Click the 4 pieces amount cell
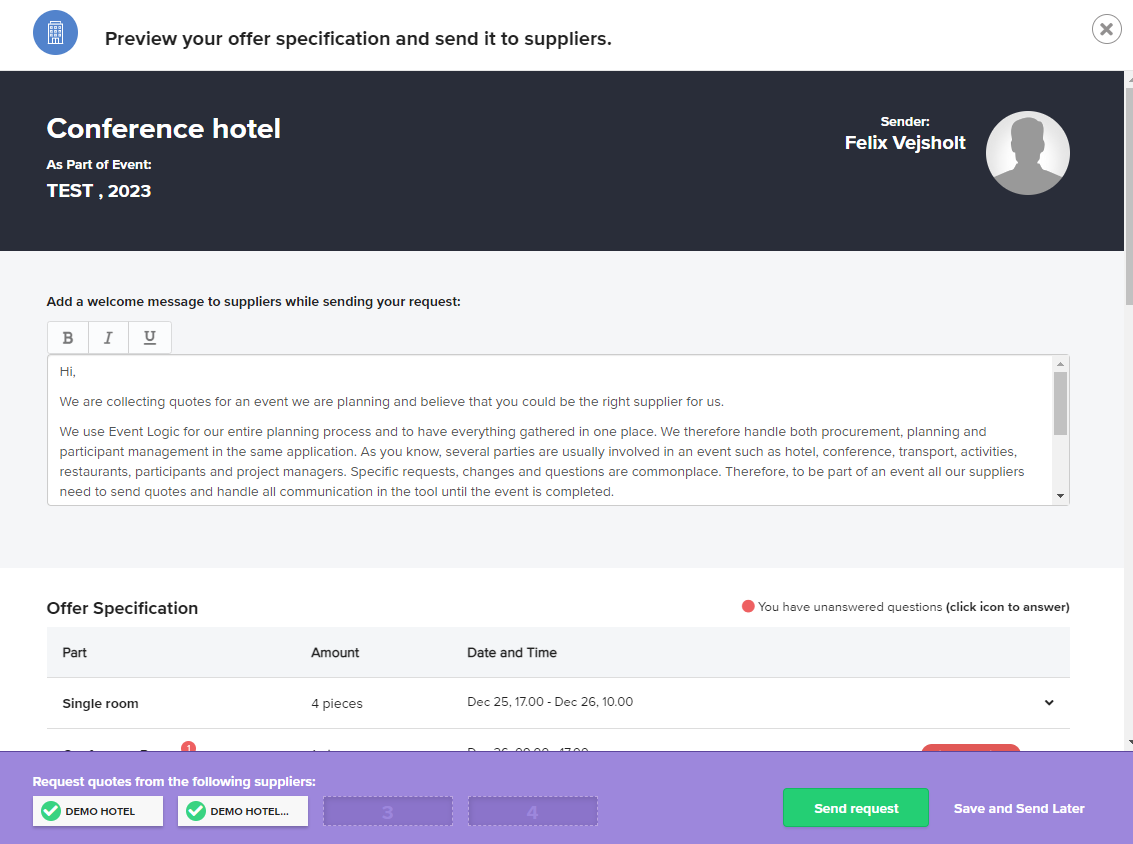The height and width of the screenshot is (844, 1133). tap(337, 703)
